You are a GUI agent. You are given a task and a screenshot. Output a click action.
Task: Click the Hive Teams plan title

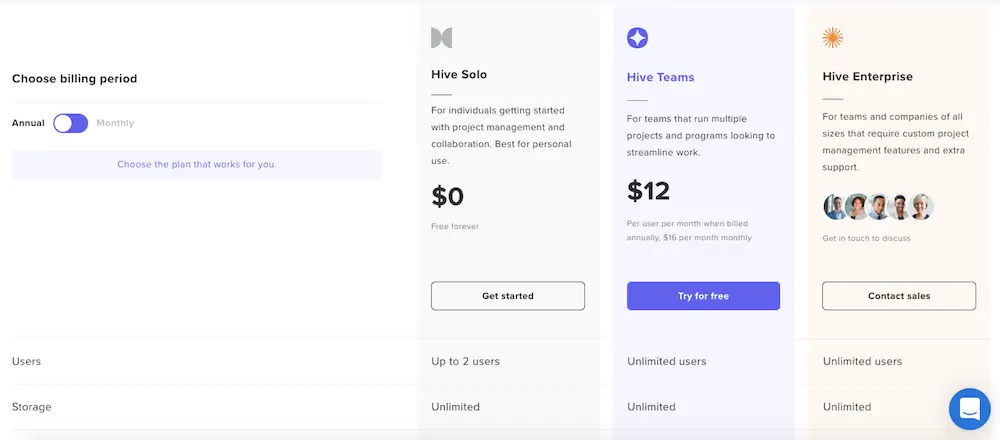tap(660, 77)
